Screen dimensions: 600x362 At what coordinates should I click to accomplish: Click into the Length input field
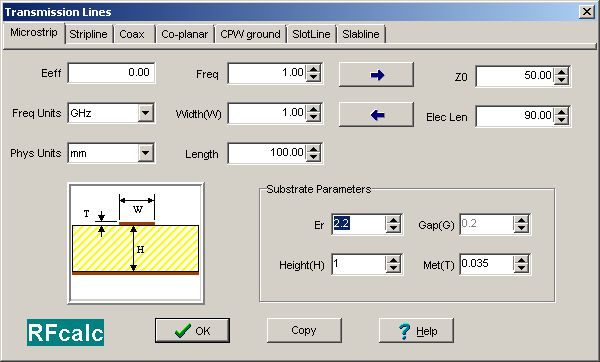click(267, 153)
